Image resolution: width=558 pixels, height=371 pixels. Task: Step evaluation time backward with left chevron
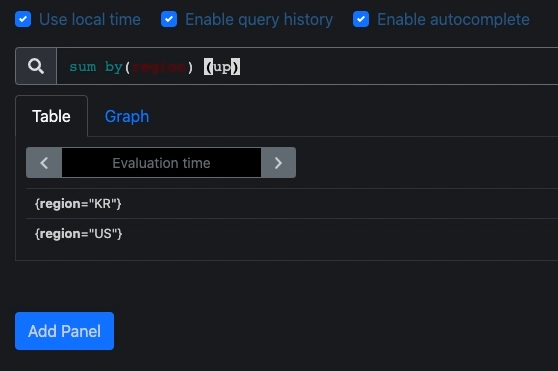[44, 163]
